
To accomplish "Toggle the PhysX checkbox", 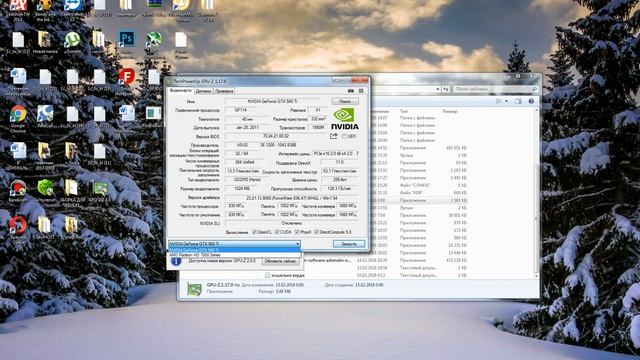I will pyautogui.click(x=297, y=232).
